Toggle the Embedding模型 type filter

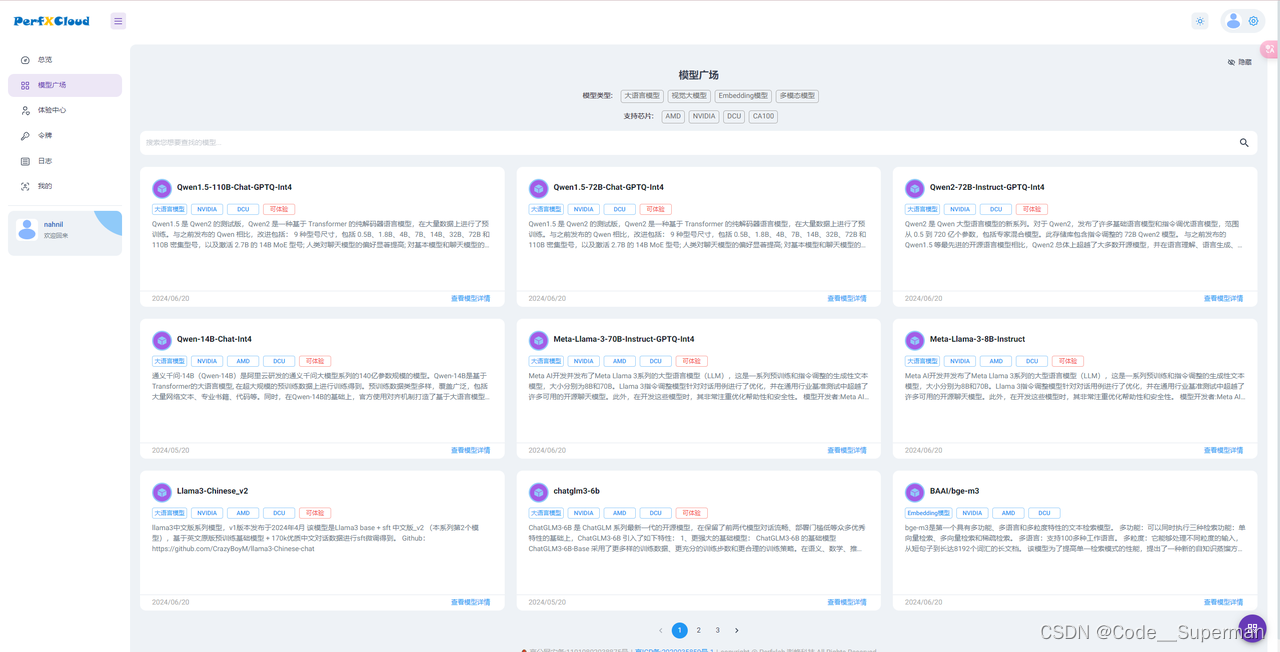[742, 96]
